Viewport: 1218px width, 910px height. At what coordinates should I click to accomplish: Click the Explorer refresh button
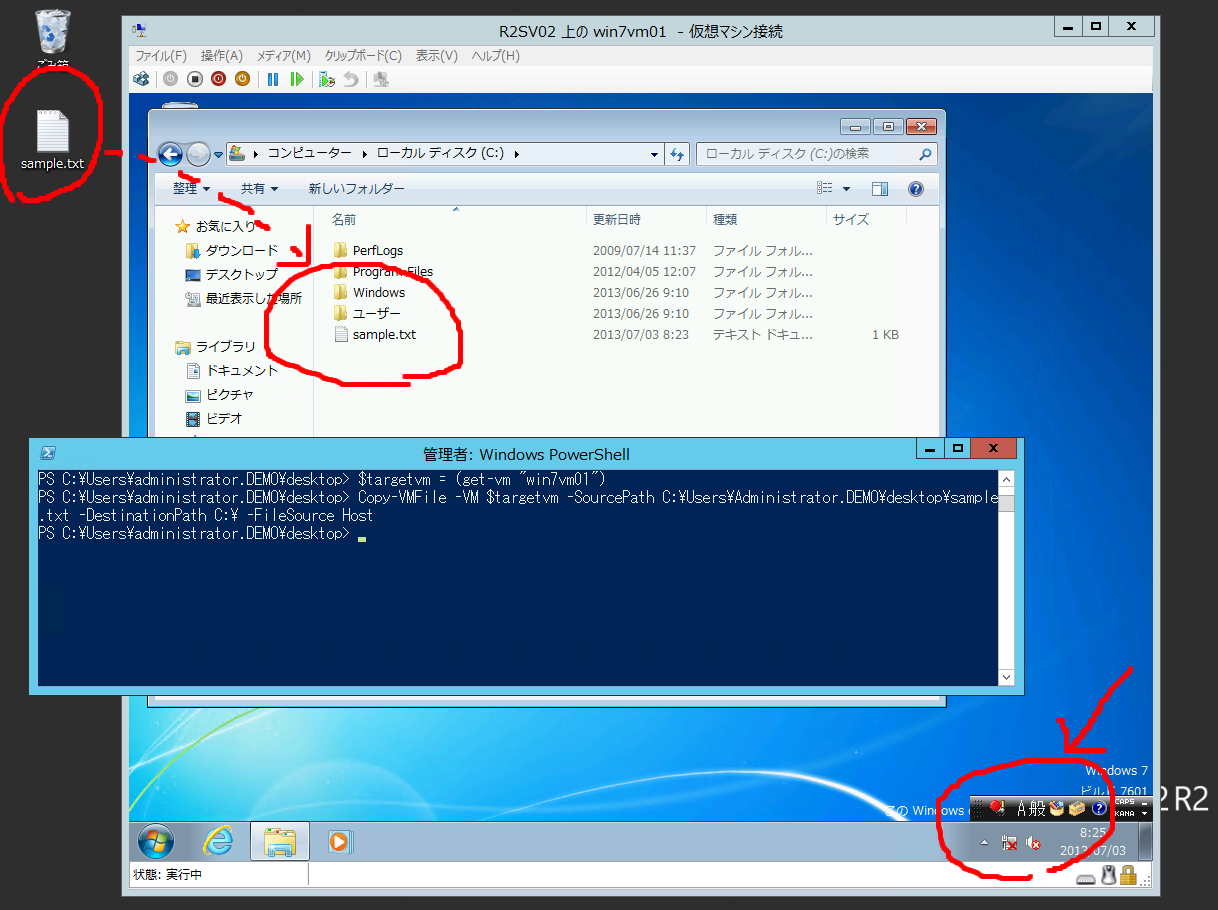point(677,154)
